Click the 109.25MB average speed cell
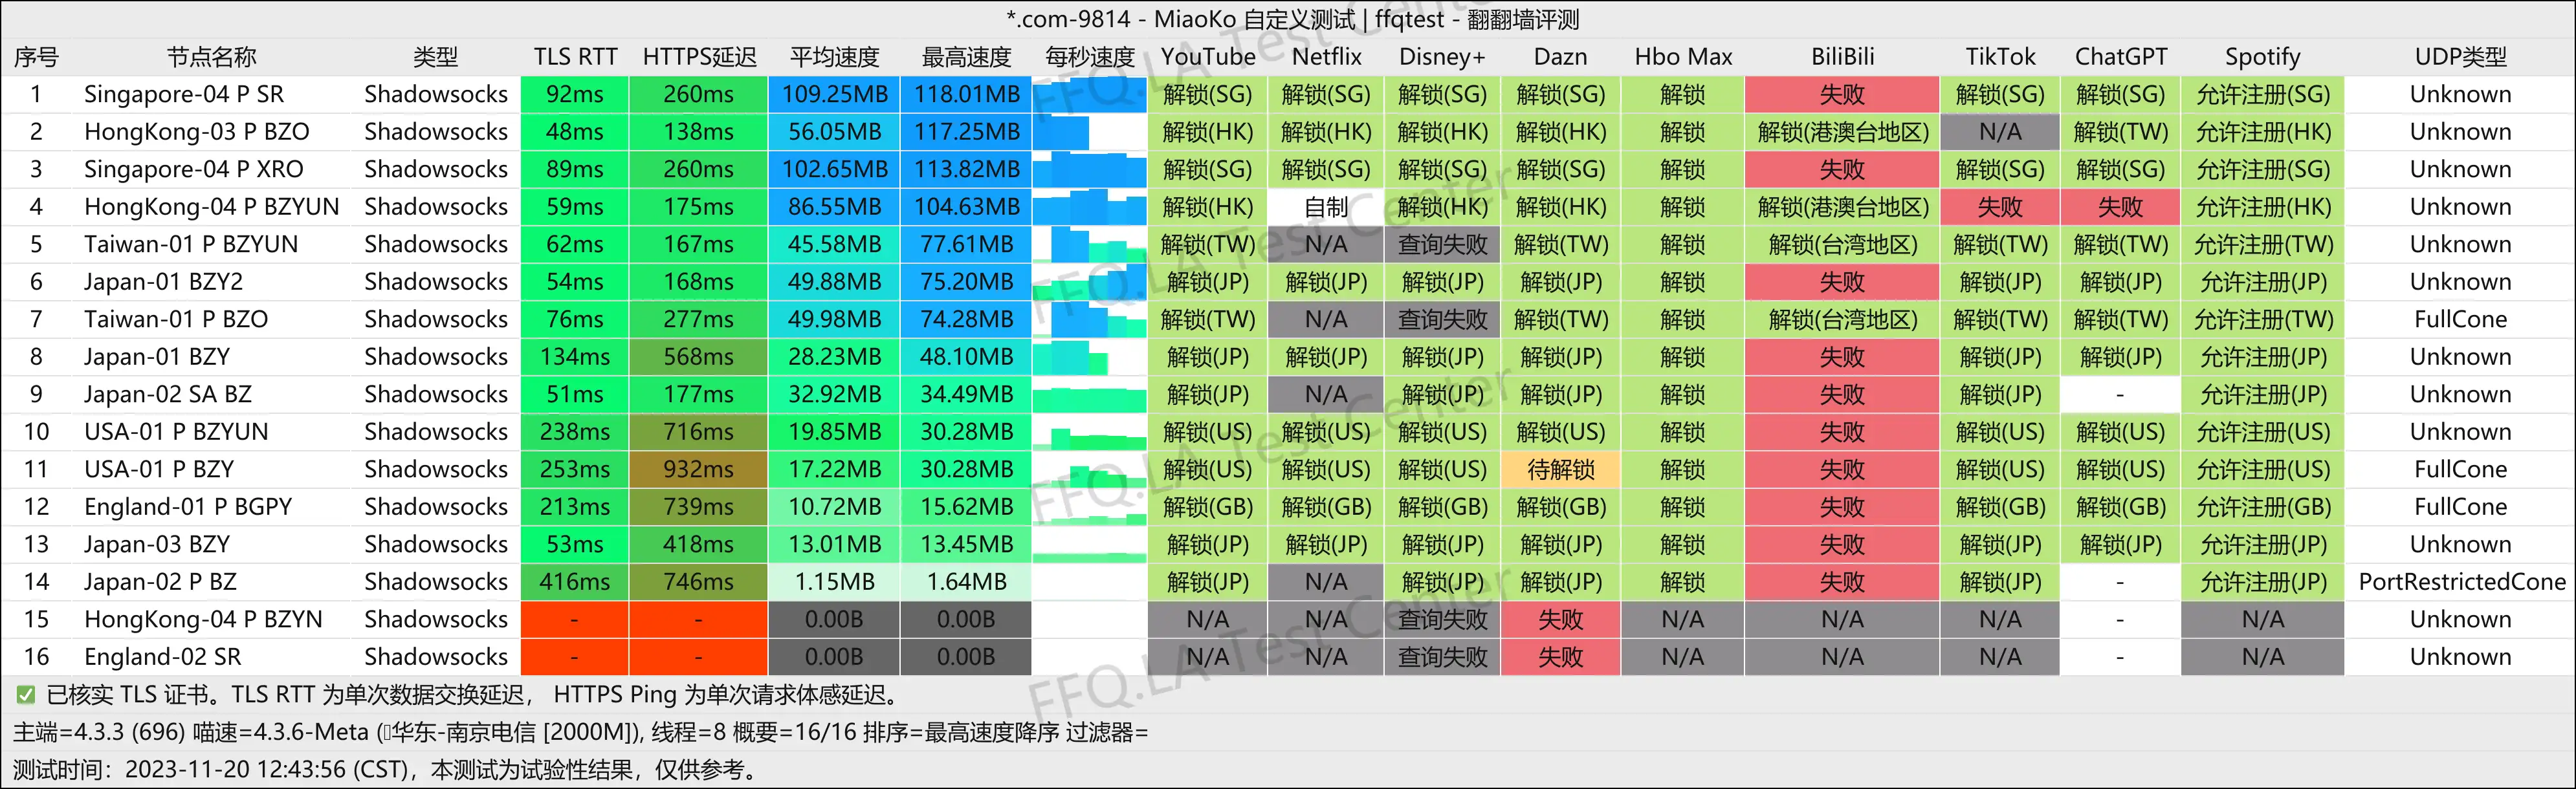Screen dimensions: 2576x789 pyautogui.click(x=834, y=94)
